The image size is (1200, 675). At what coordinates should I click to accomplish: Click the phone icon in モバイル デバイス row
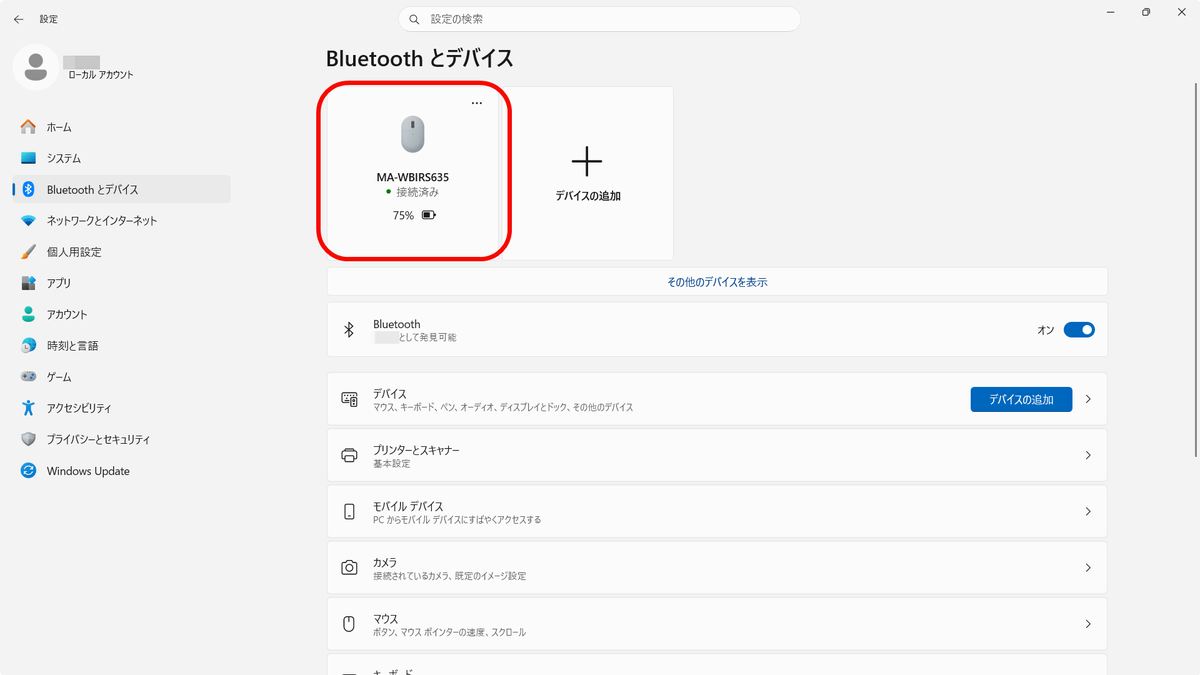point(349,511)
